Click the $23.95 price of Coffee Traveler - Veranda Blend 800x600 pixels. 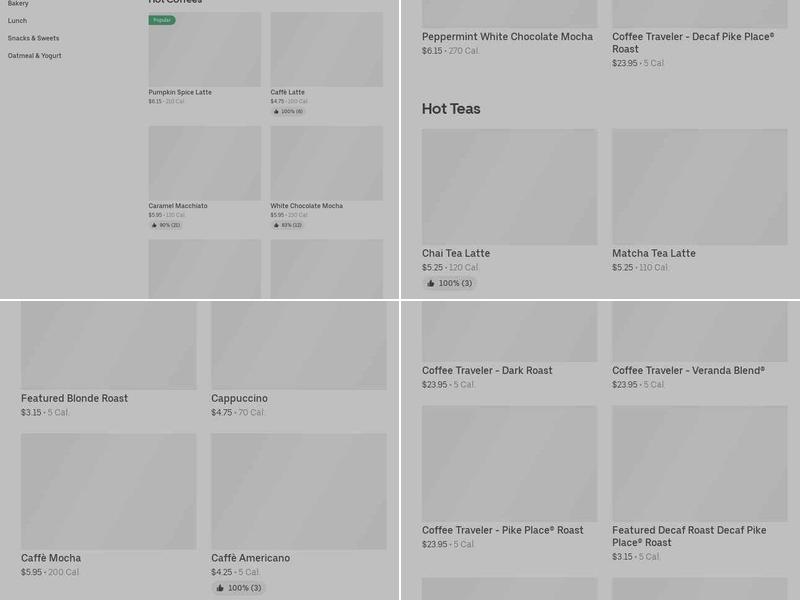(x=624, y=385)
